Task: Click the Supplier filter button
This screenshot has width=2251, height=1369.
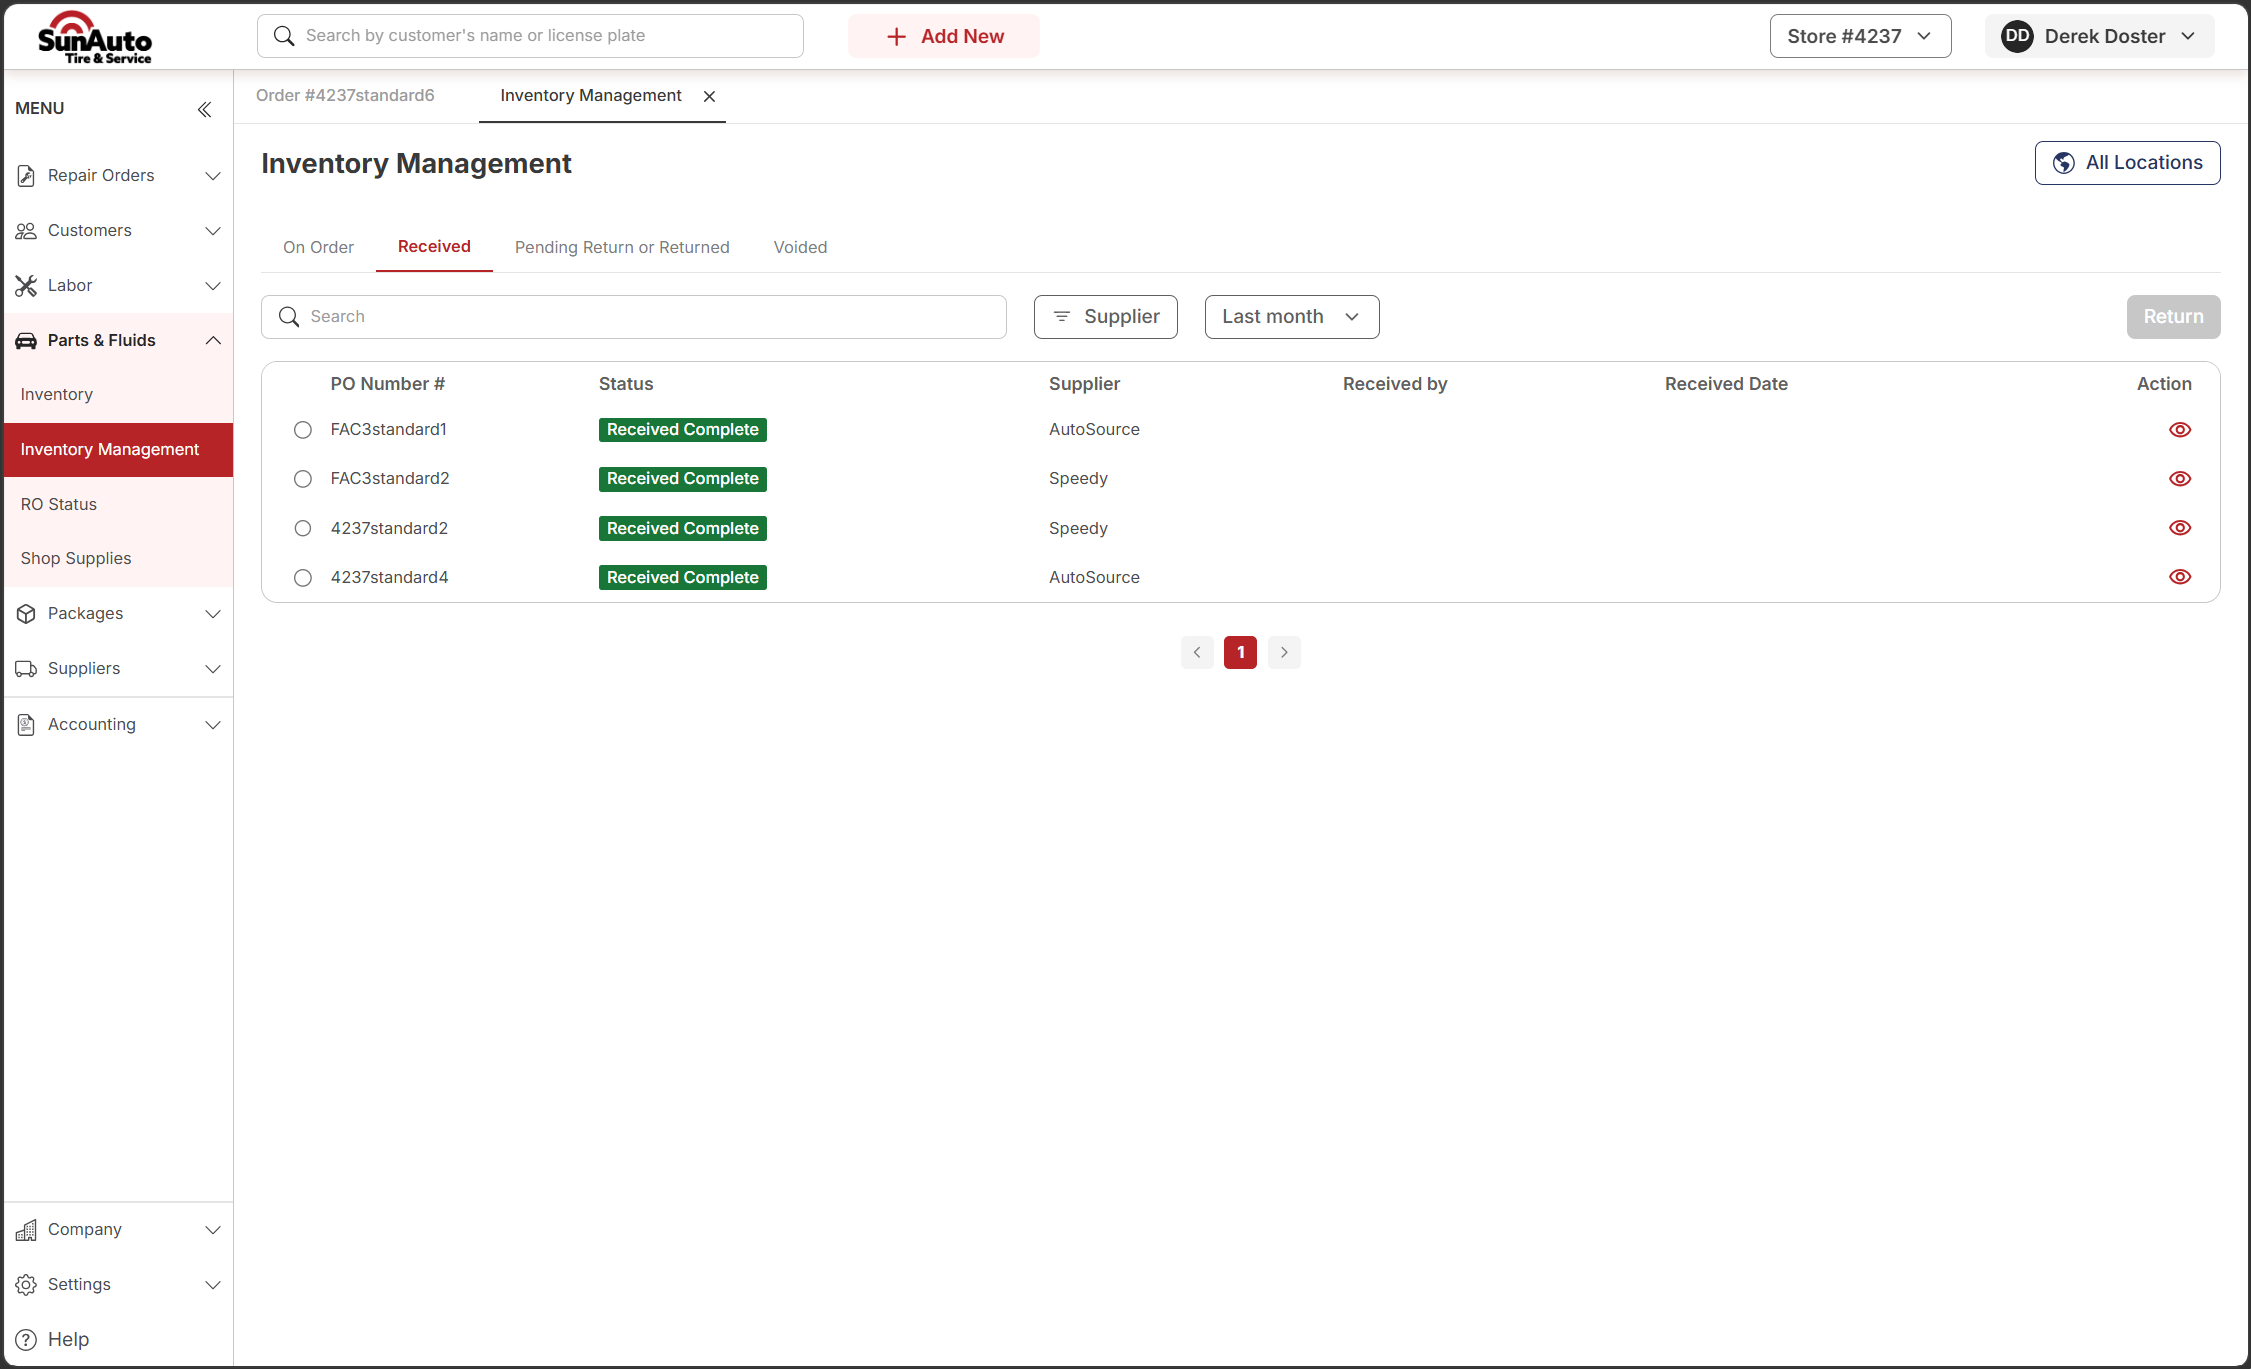Action: [1105, 317]
